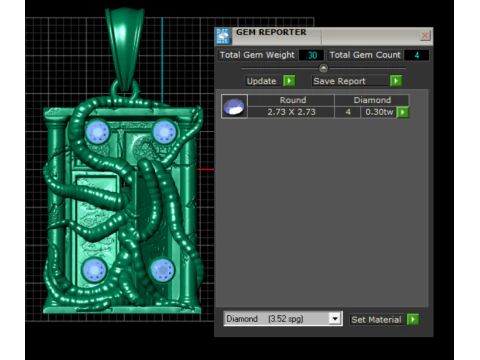Click the '2.73 X 2.73' size cell
The image size is (480, 360).
point(291,112)
